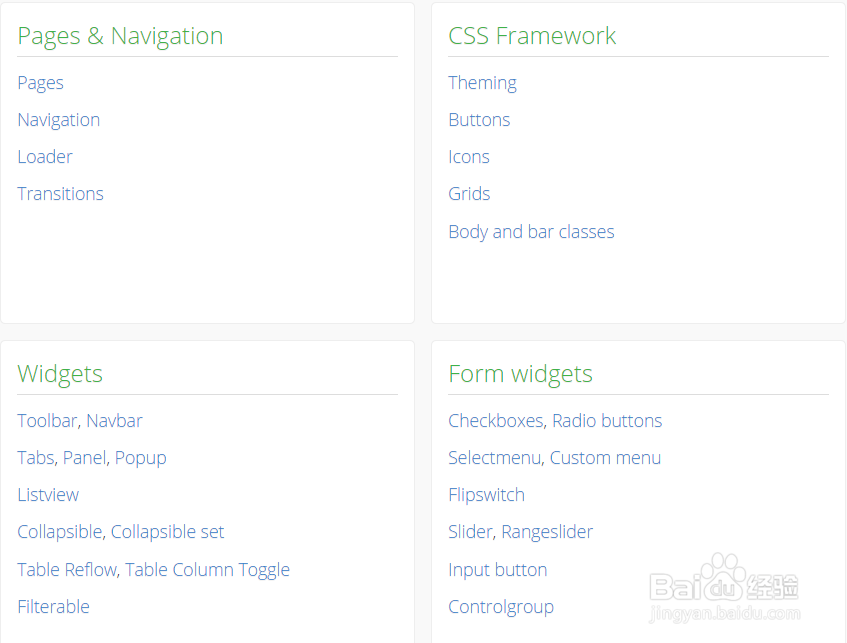View the Grids documentation
Screen dimensions: 847x643
[469, 193]
